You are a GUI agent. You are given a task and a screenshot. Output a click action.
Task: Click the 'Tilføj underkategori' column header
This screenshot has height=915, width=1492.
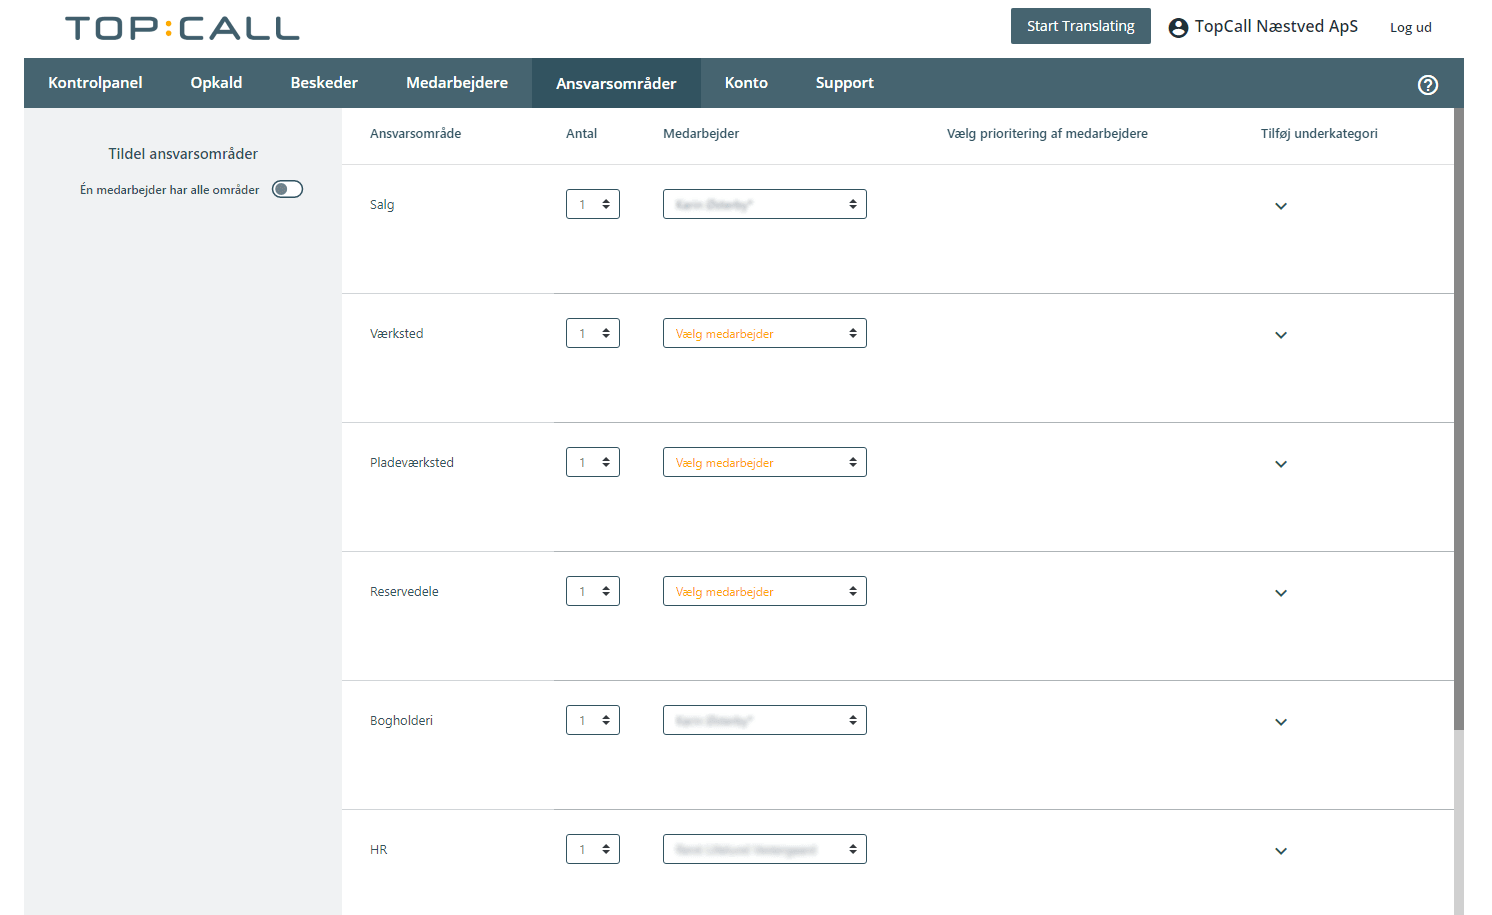click(x=1319, y=133)
